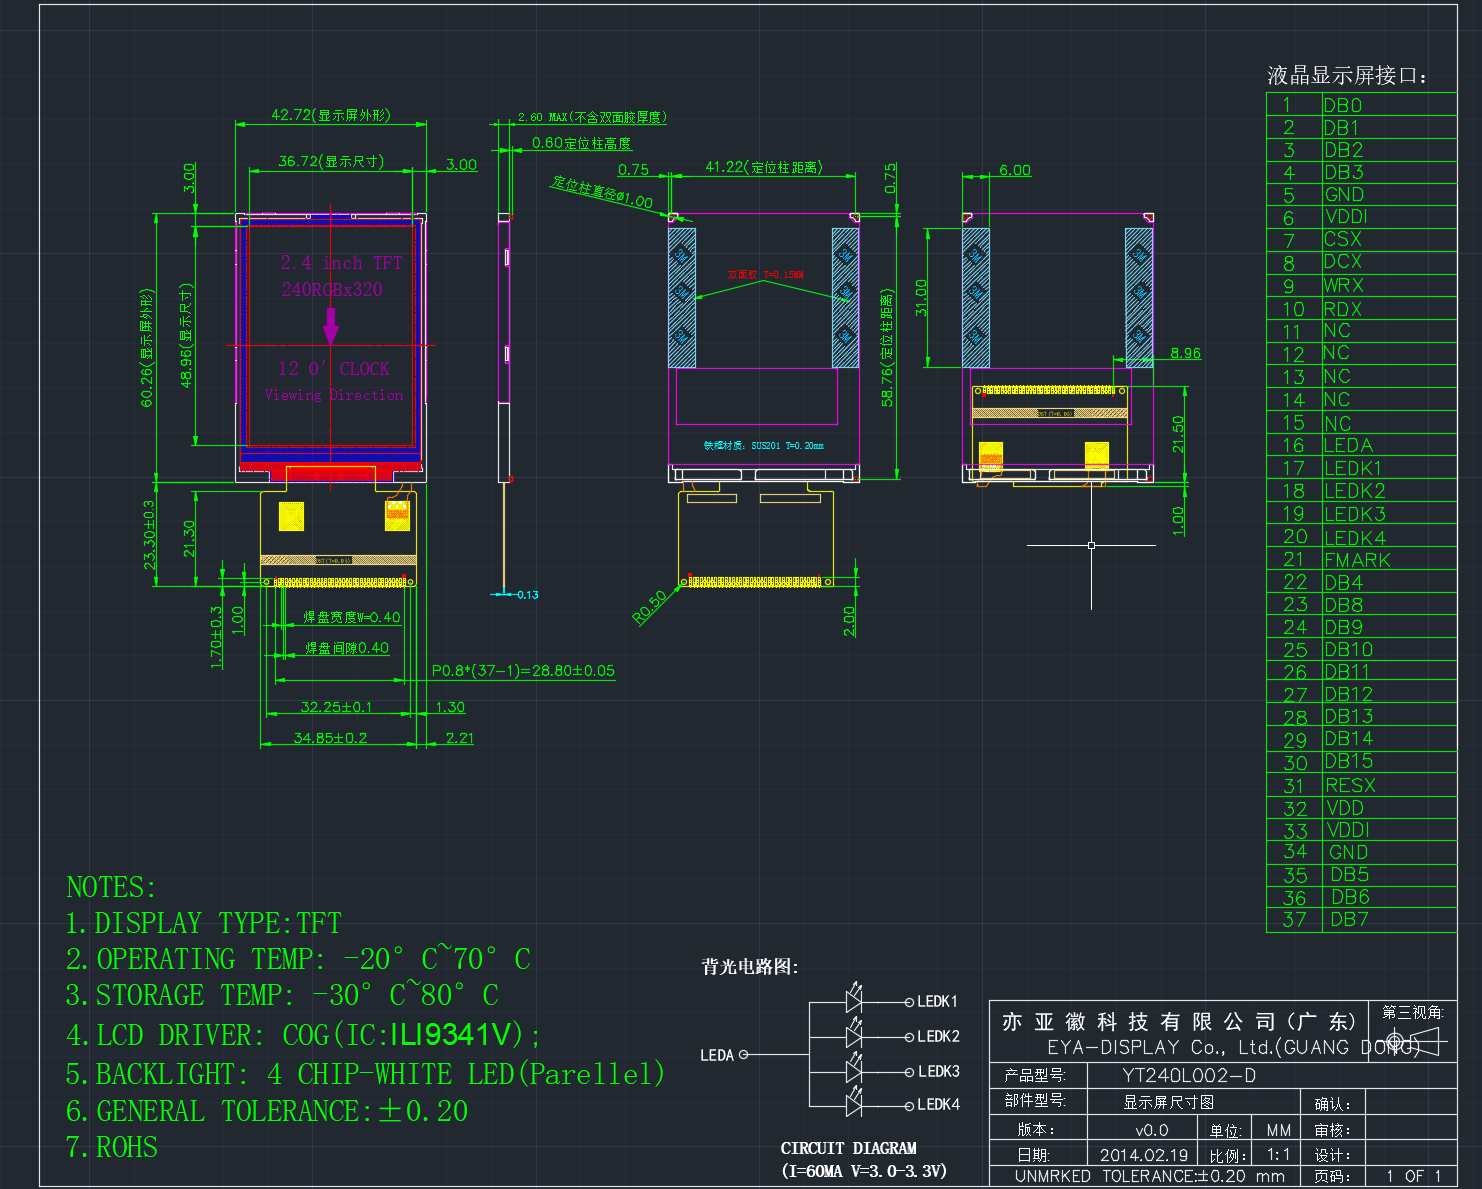Select the 6.00 dimension in right view

click(x=1015, y=170)
